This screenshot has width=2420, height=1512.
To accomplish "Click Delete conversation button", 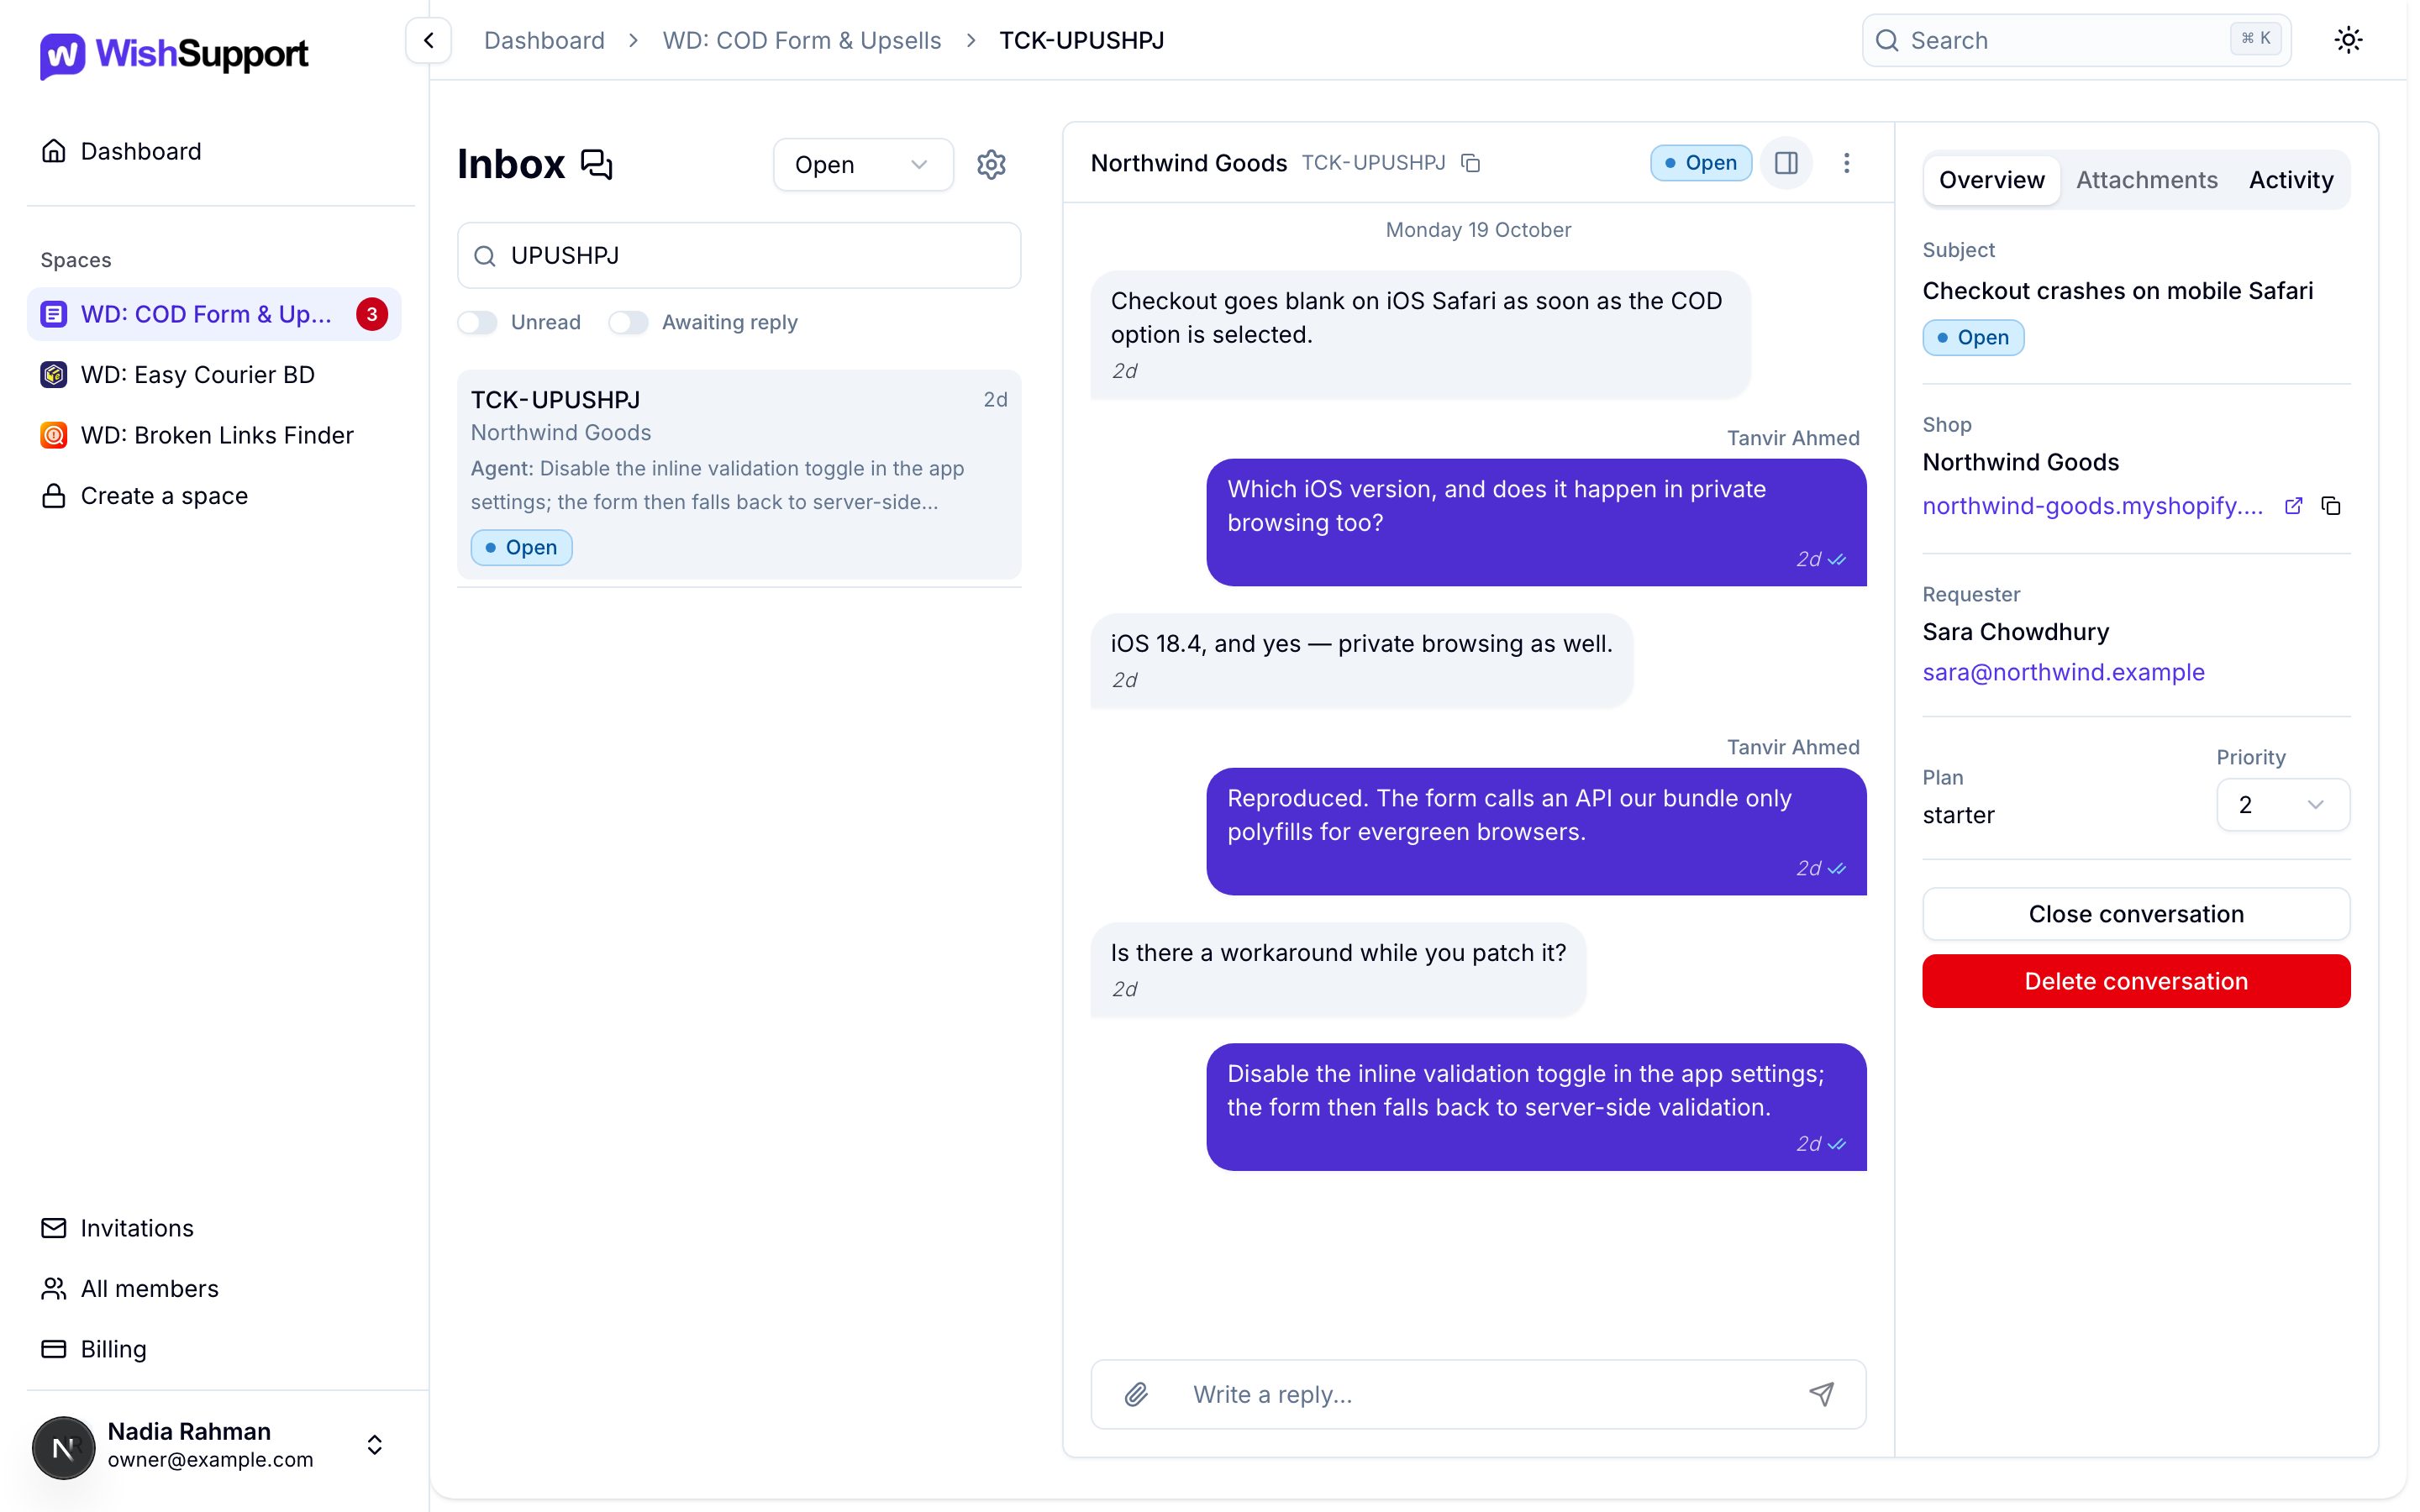I will click(x=2135, y=981).
